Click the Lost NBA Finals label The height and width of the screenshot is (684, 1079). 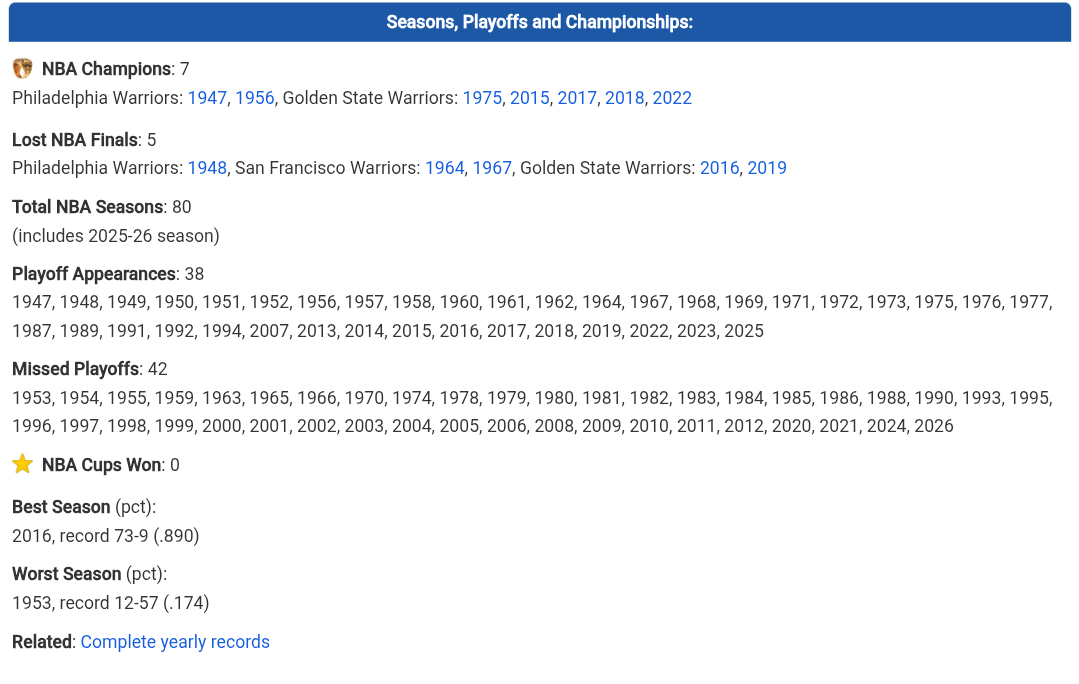(x=75, y=140)
